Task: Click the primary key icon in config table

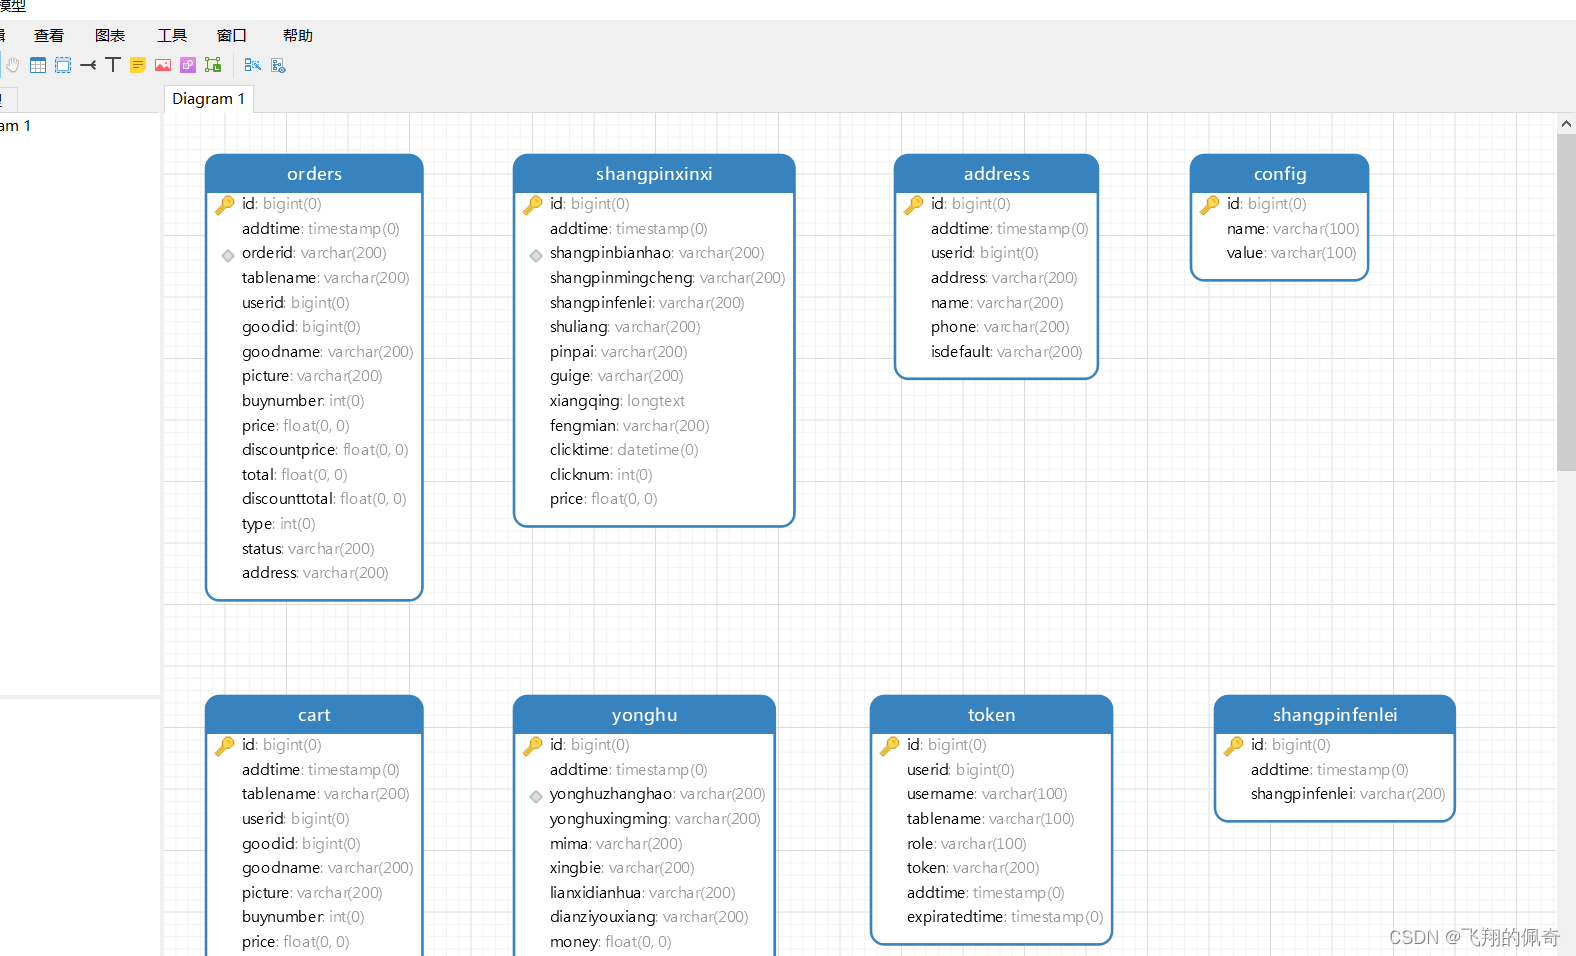Action: [x=1210, y=204]
